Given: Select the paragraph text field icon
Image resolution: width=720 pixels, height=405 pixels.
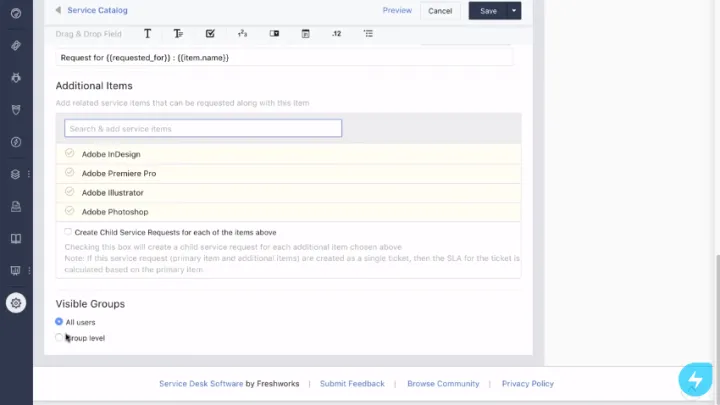Looking at the screenshot, I should tap(178, 34).
